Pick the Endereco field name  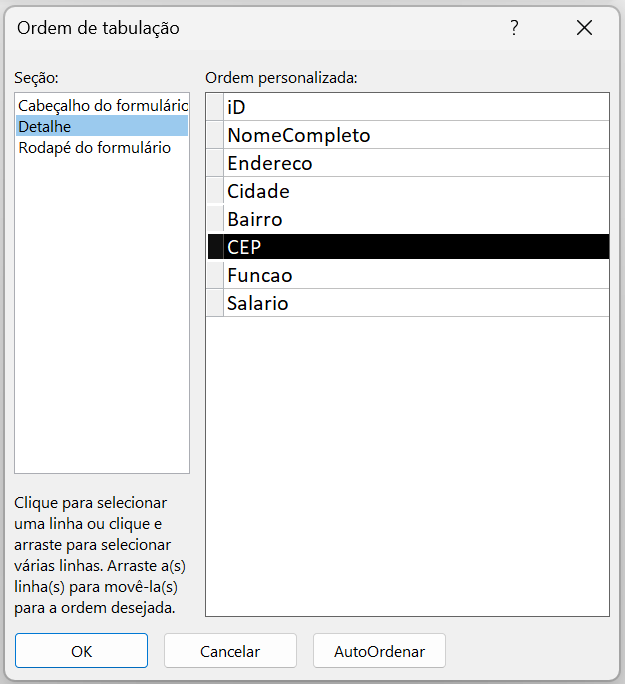(x=269, y=163)
